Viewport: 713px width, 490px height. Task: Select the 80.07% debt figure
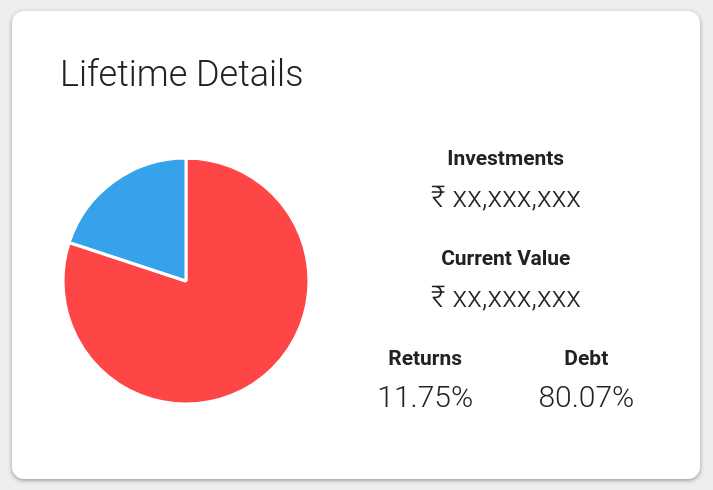[586, 397]
